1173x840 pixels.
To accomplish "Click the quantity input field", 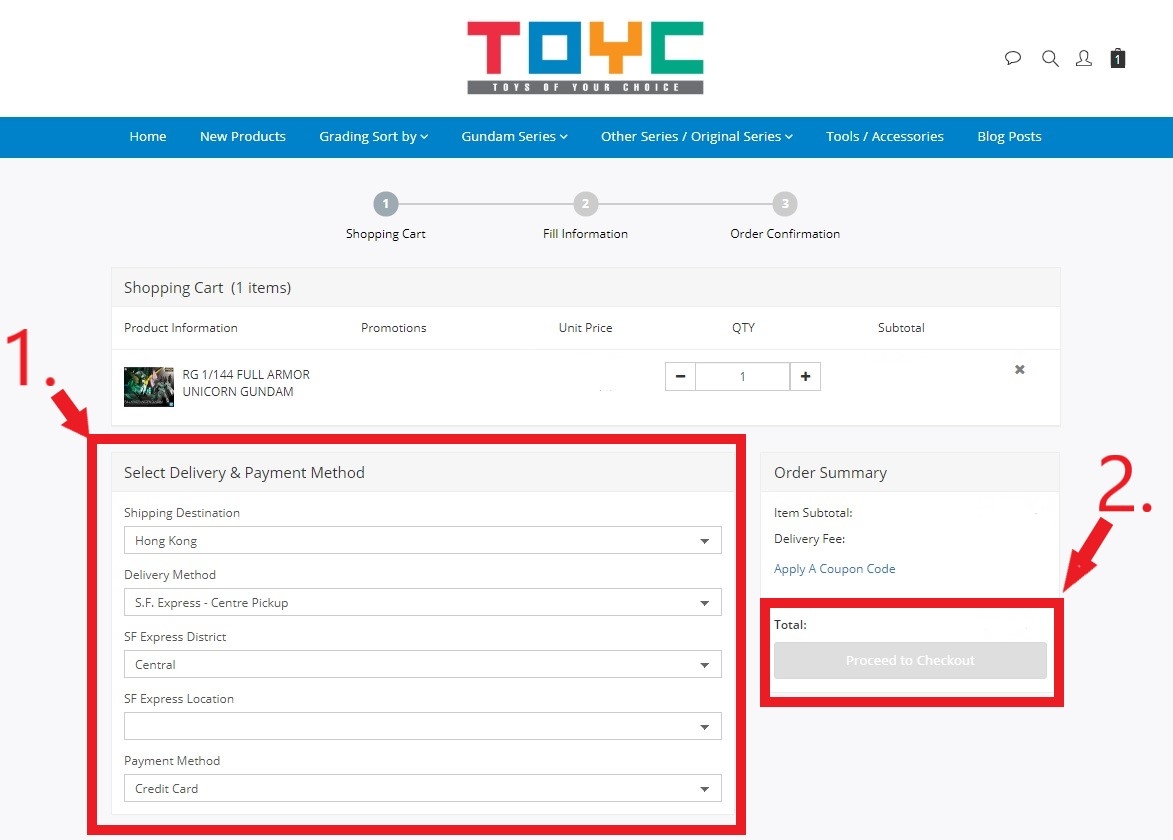I will (x=742, y=377).
